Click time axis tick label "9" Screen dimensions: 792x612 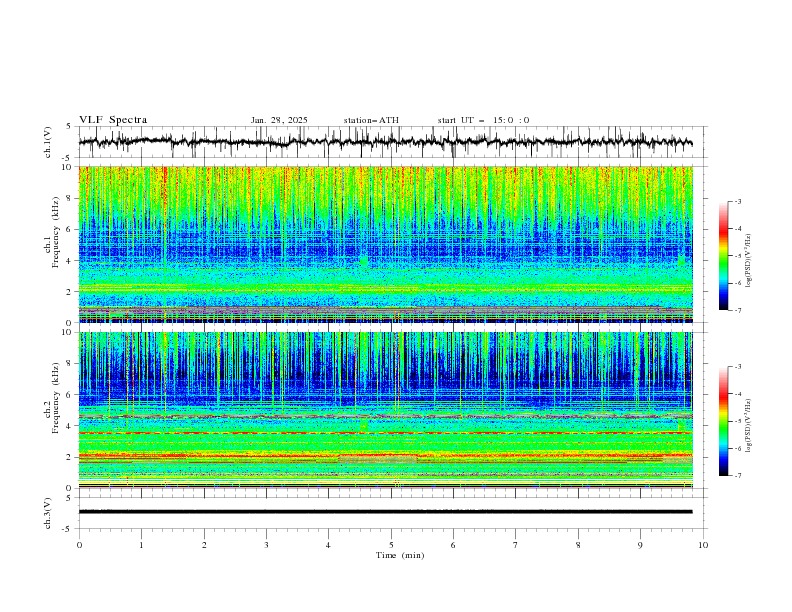pyautogui.click(x=640, y=545)
